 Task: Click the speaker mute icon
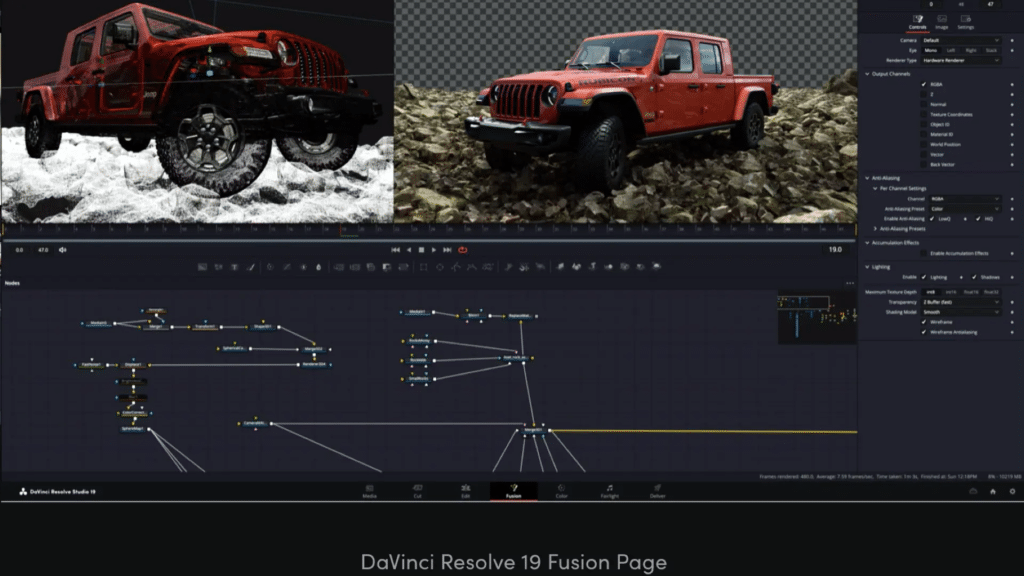coord(62,250)
